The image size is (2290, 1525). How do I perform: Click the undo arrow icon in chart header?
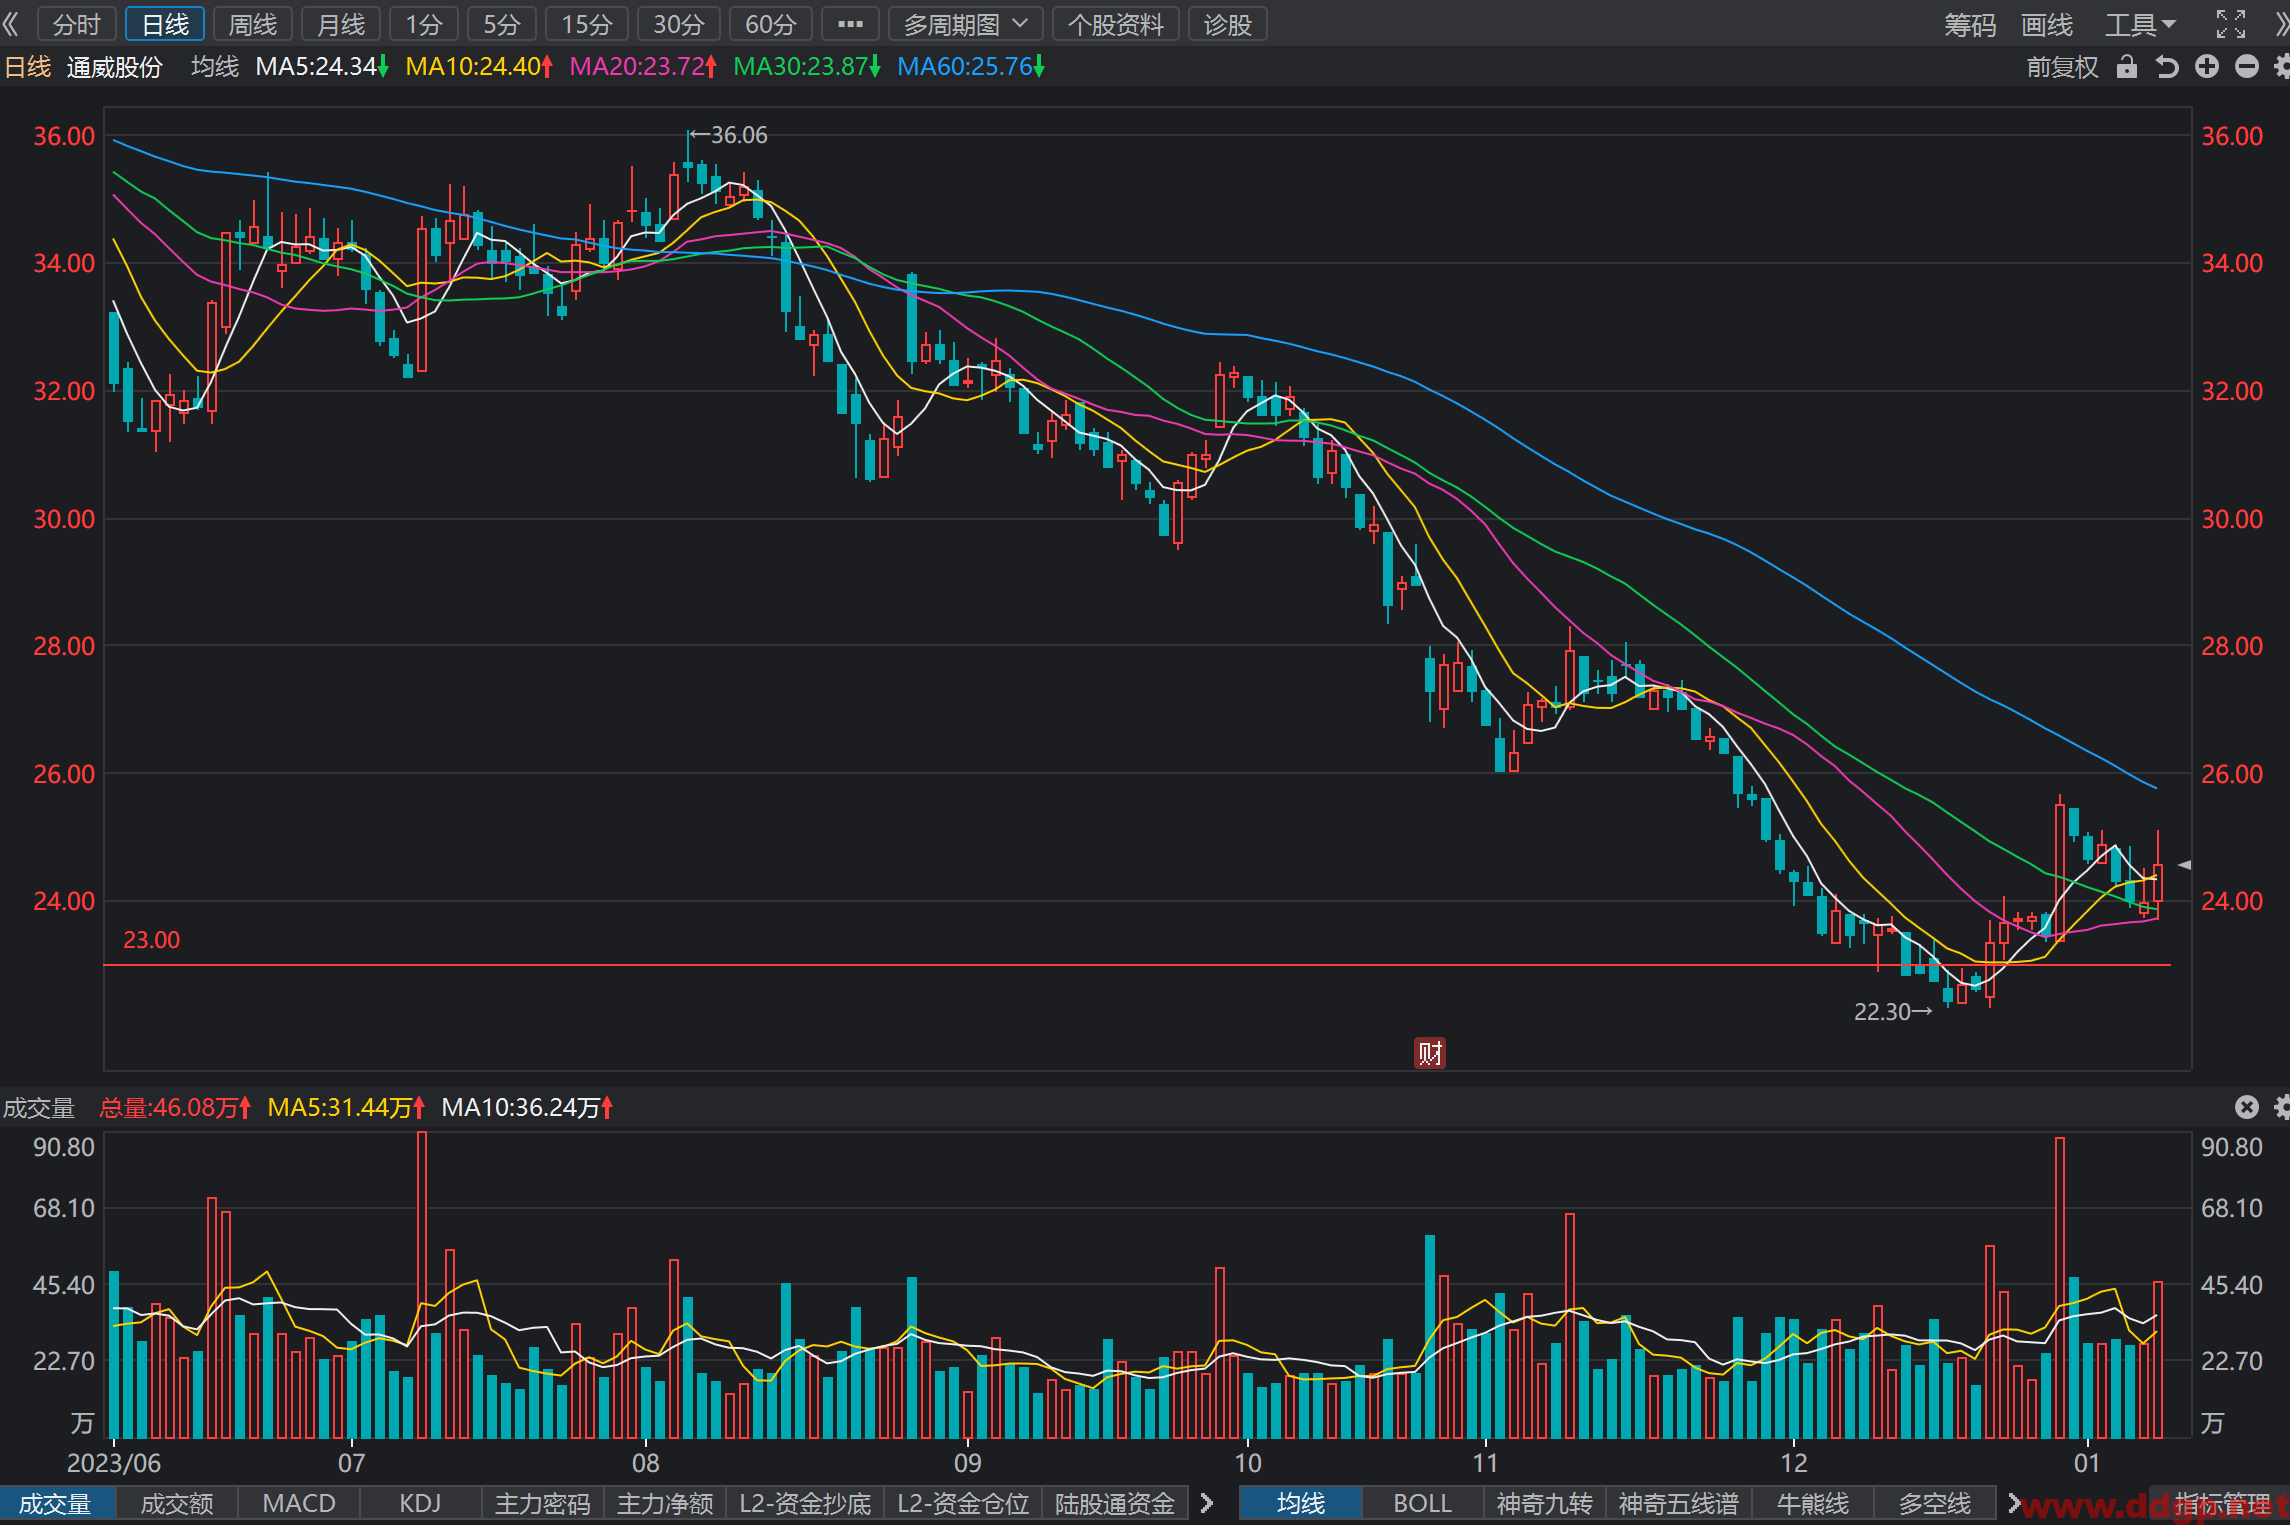[x=2167, y=67]
